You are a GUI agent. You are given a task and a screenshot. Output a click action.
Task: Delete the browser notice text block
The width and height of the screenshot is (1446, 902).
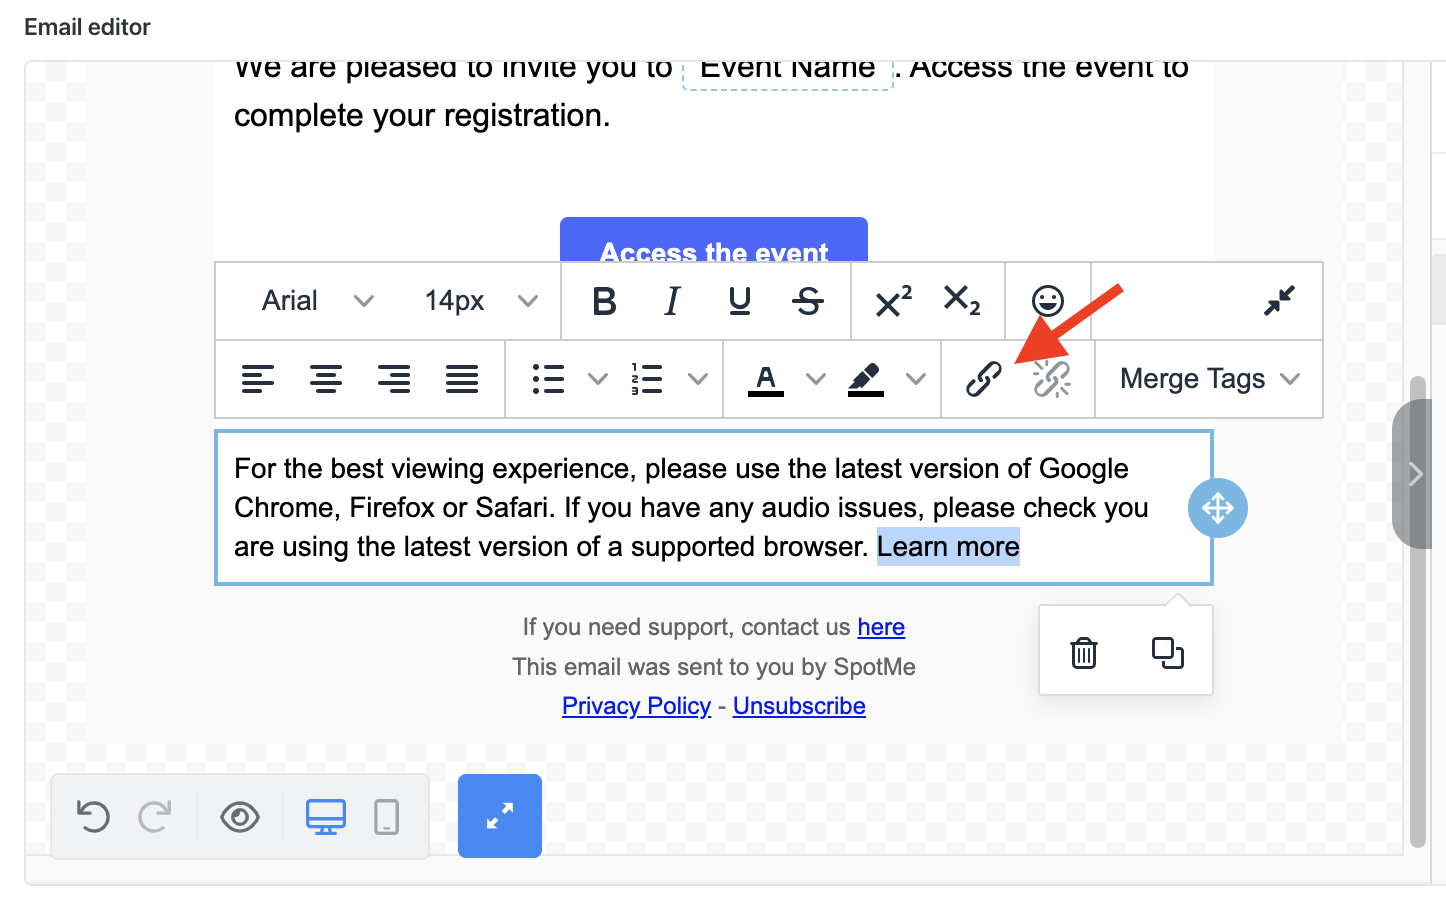(x=1083, y=651)
